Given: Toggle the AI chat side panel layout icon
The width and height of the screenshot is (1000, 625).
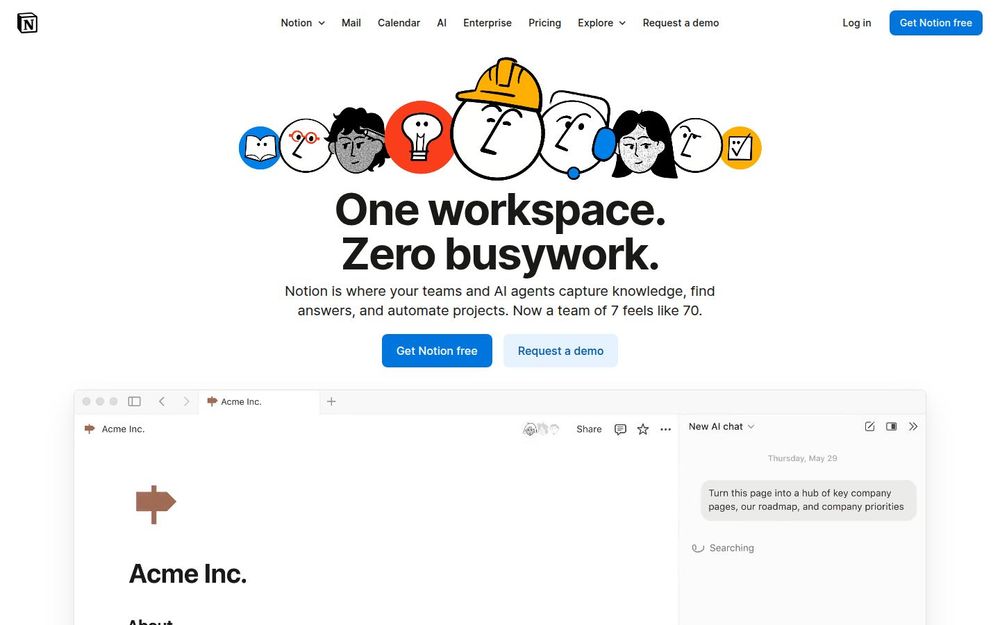Looking at the screenshot, I should pyautogui.click(x=892, y=427).
